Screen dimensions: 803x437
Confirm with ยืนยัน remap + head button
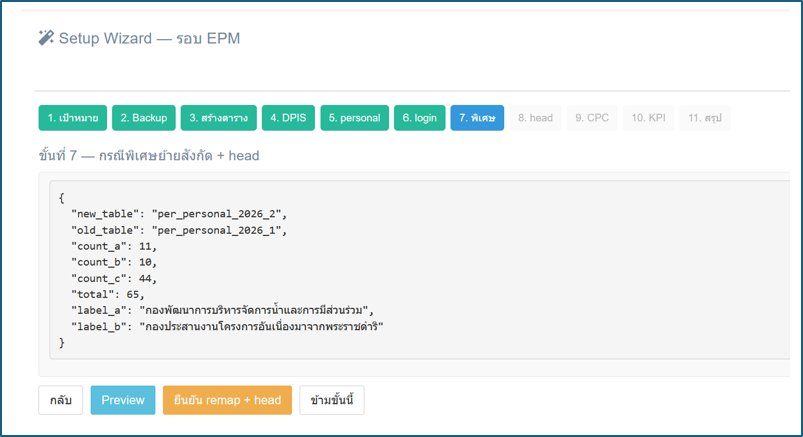click(227, 400)
